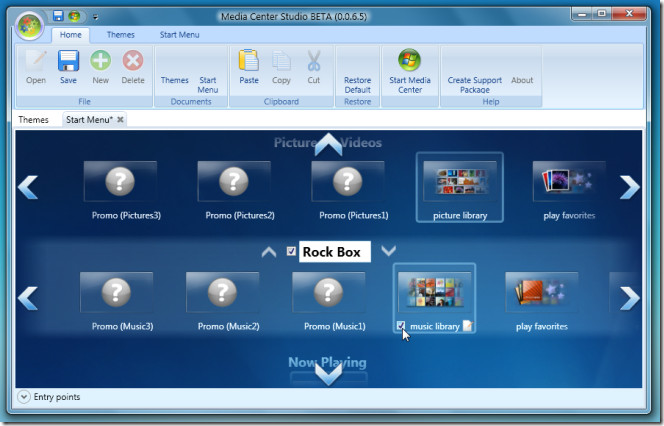
Task: Launch Start Media Center icon
Action: tap(409, 59)
